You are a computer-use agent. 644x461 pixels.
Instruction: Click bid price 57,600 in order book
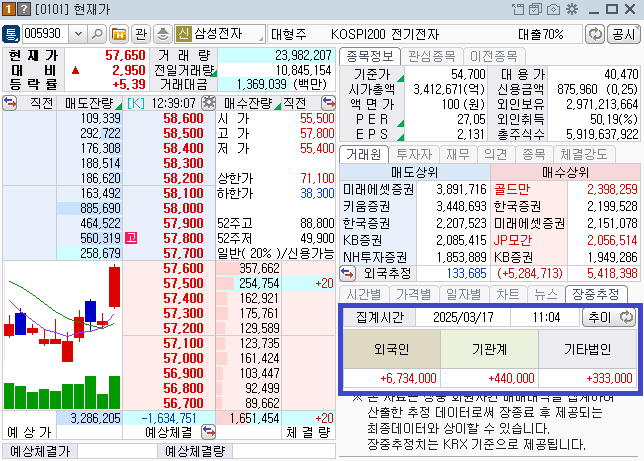183,268
